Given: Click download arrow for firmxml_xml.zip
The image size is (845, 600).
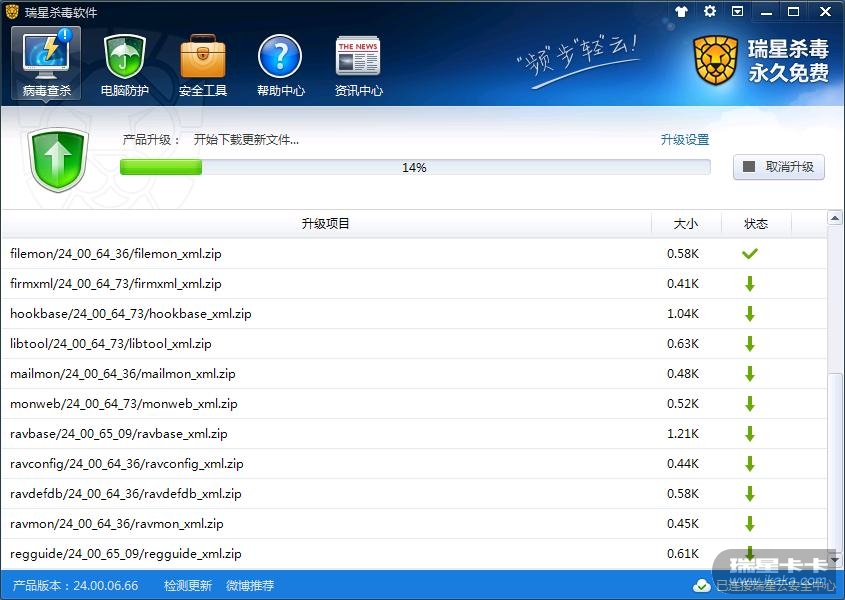Looking at the screenshot, I should click(750, 284).
